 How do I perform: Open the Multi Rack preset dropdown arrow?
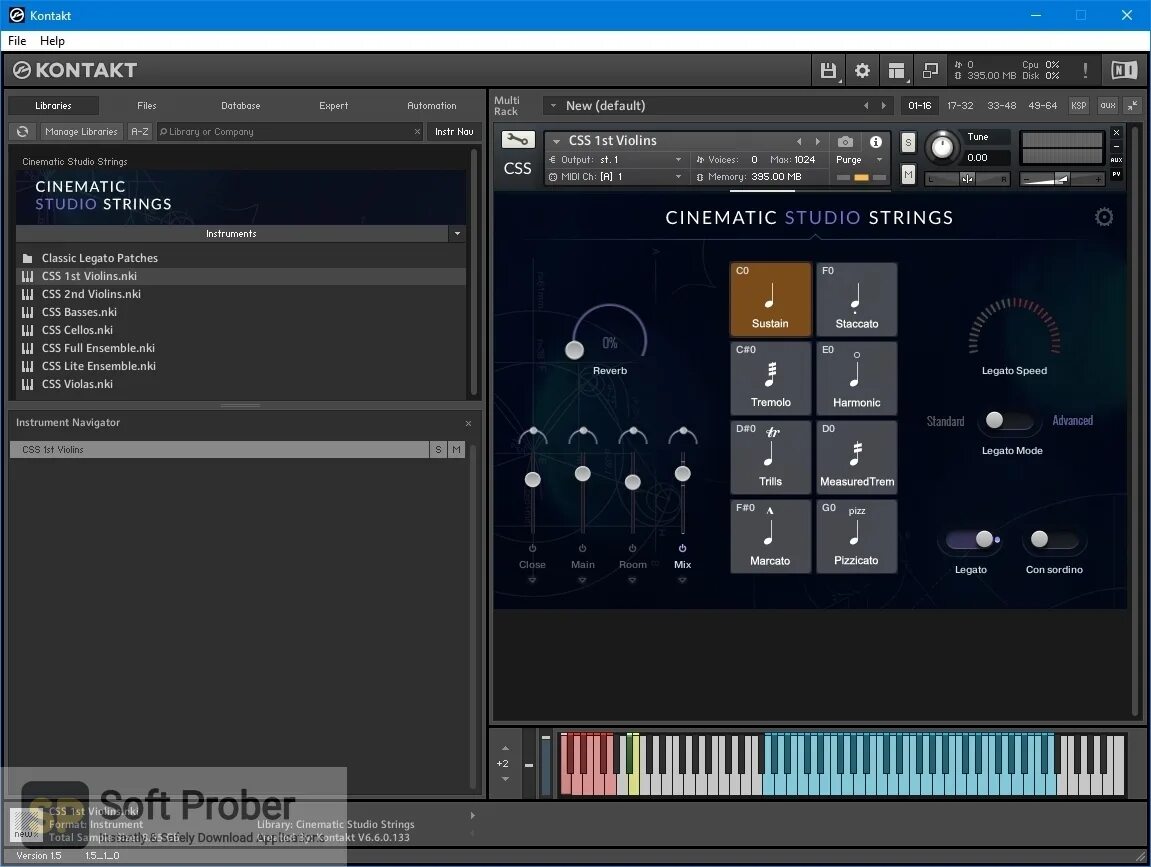553,106
